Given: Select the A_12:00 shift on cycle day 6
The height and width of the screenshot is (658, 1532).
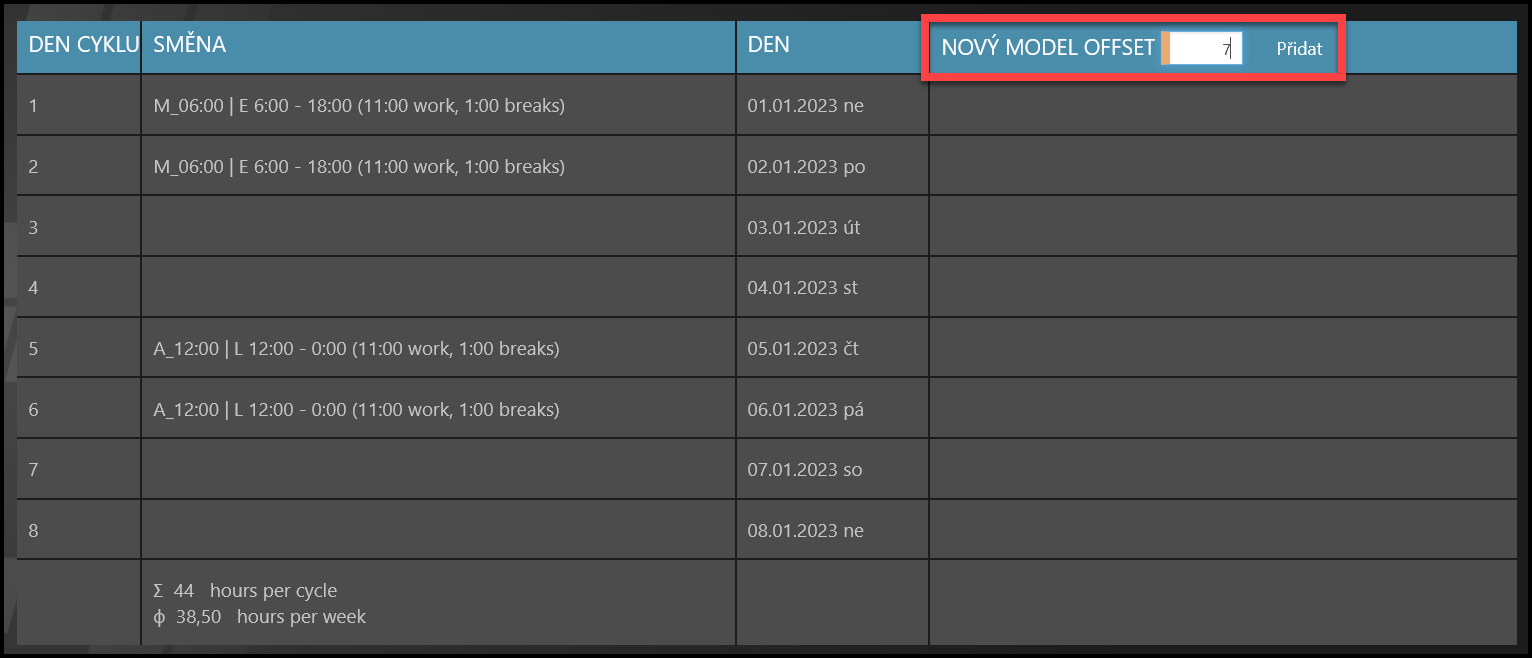Looking at the screenshot, I should coord(356,410).
